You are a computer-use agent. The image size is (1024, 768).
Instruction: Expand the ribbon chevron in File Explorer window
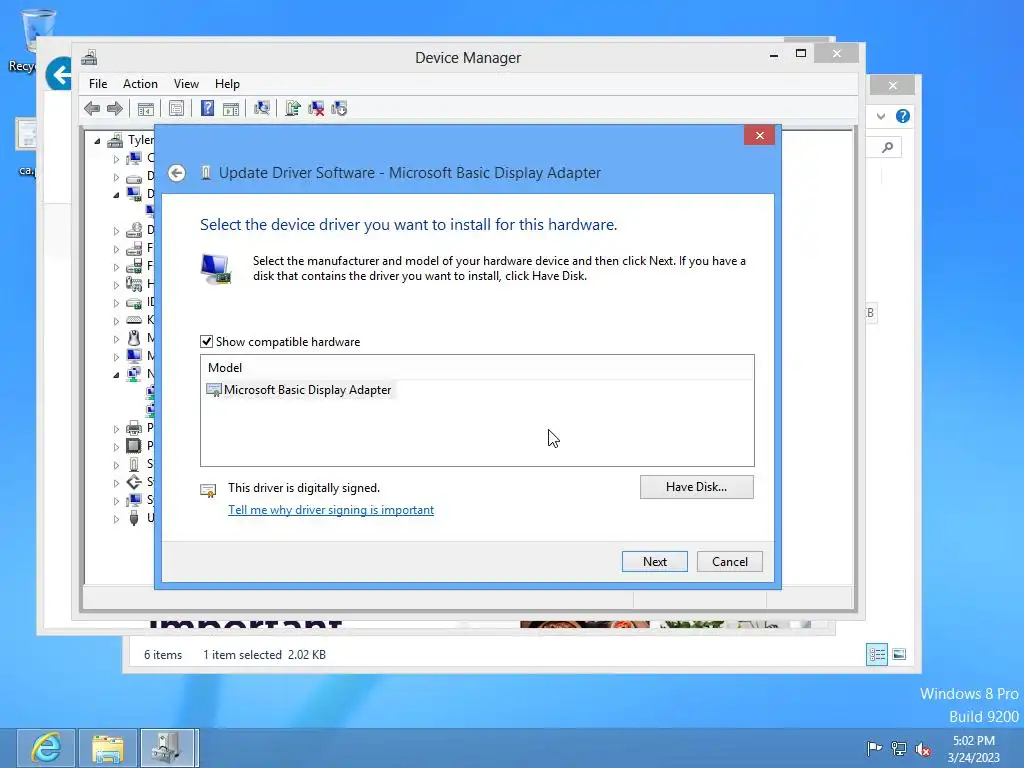point(881,116)
